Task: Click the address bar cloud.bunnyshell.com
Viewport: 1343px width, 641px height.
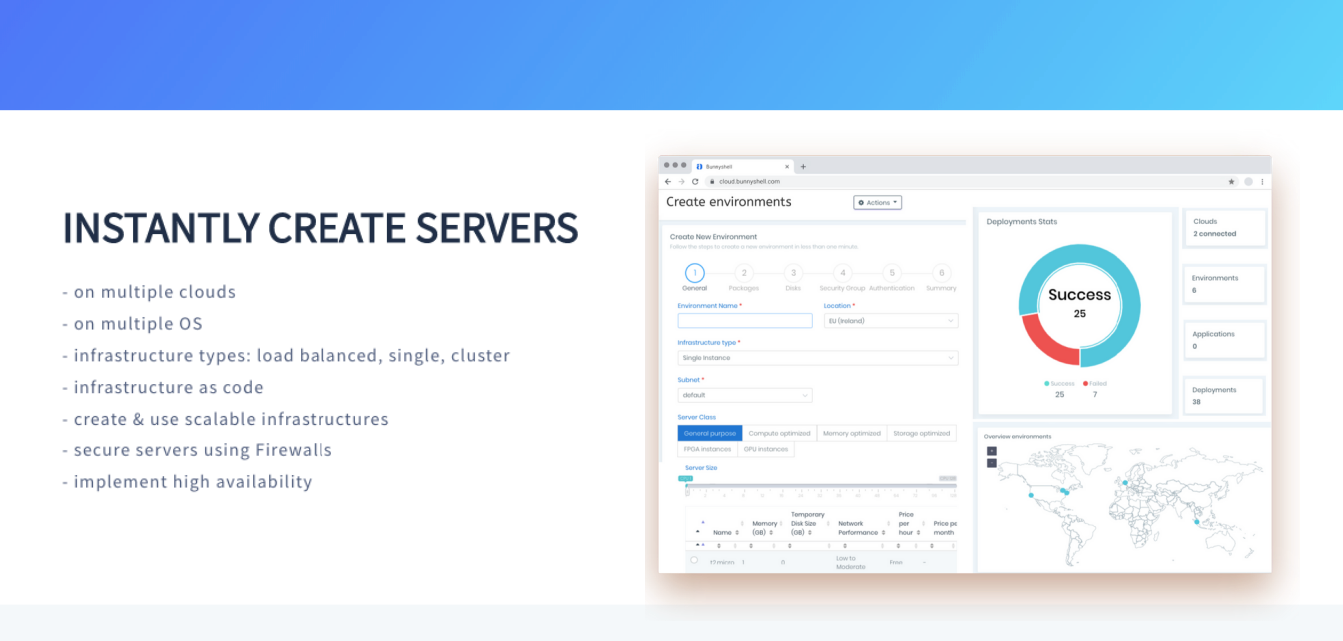Action: point(964,182)
